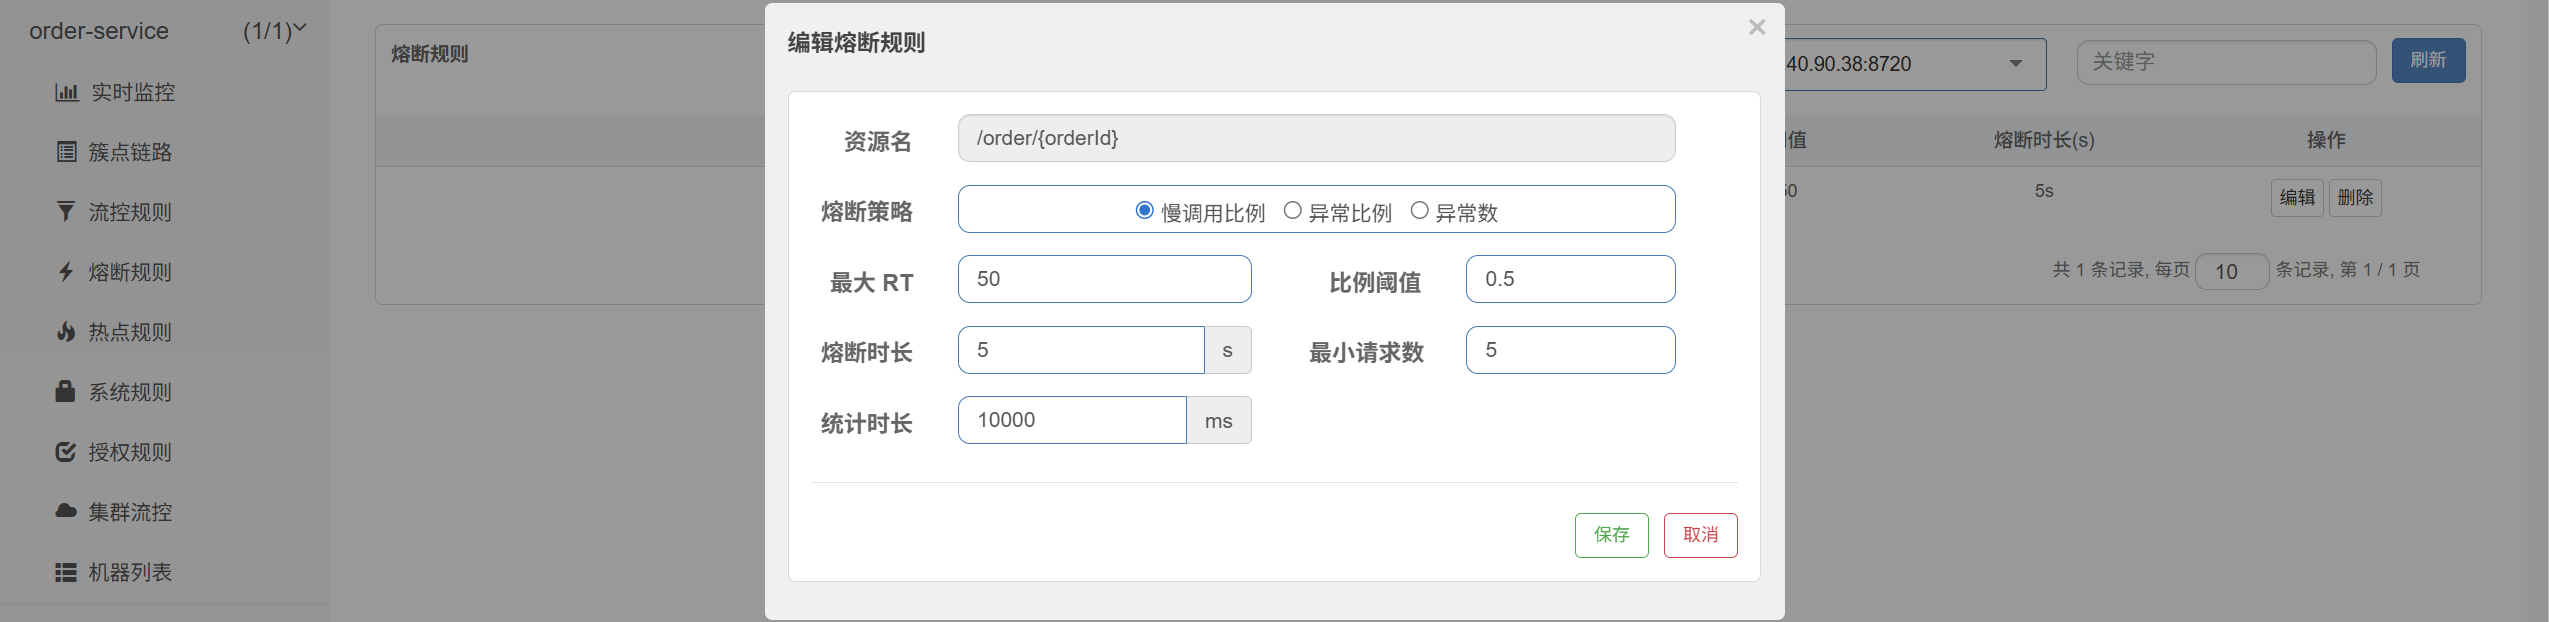Open 热点规则 menu item

point(130,332)
